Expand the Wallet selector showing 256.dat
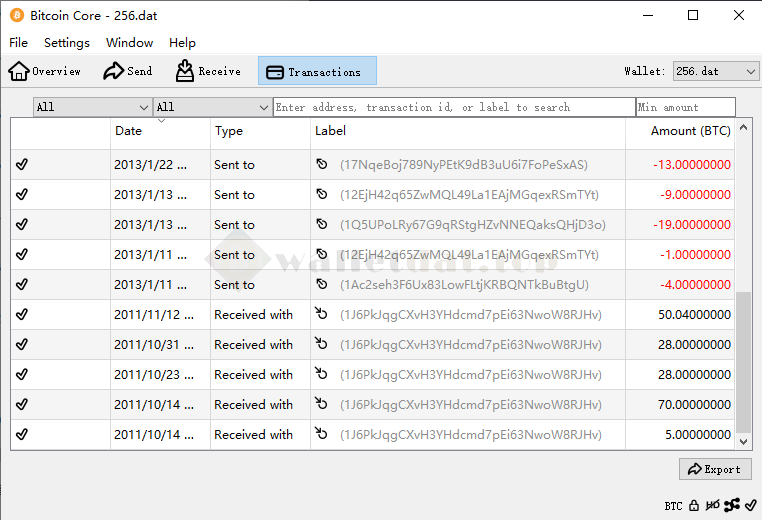 [716, 72]
